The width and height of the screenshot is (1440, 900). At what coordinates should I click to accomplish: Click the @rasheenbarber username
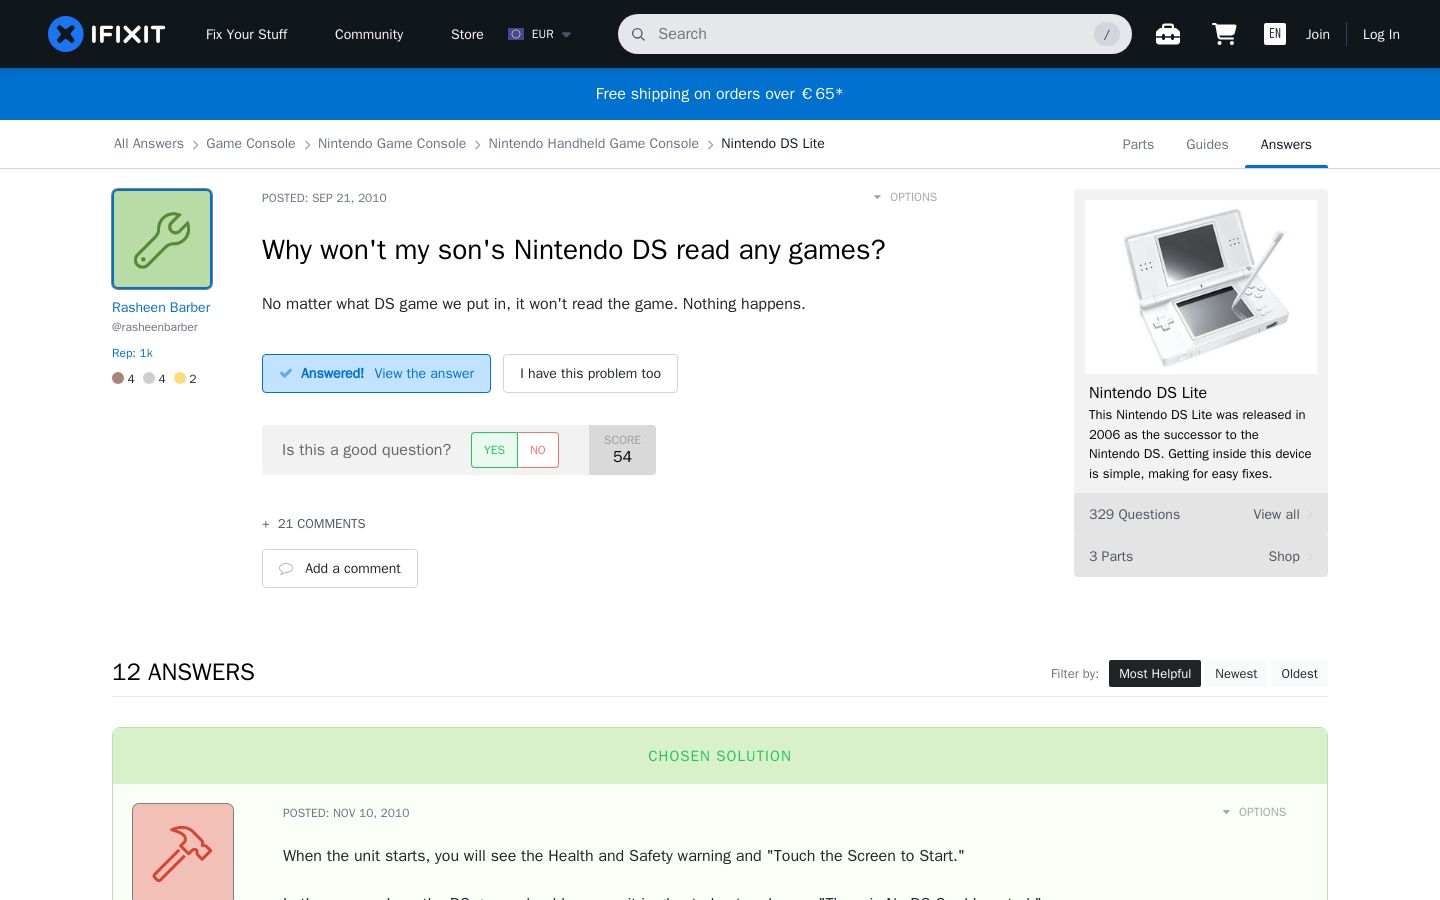coord(155,327)
